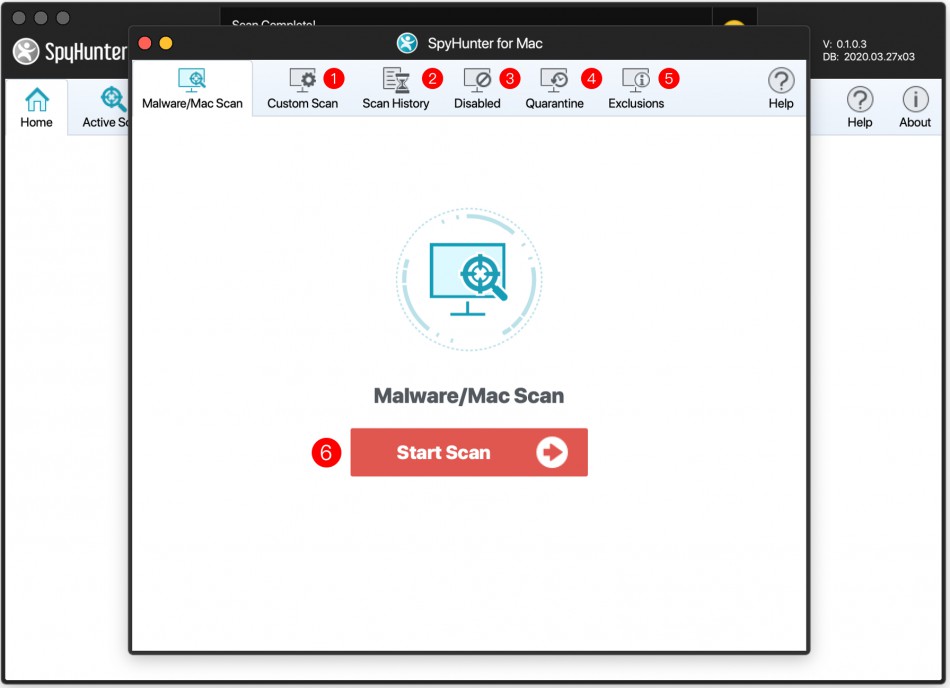Click Help beside About in background toolbar

[x=859, y=107]
